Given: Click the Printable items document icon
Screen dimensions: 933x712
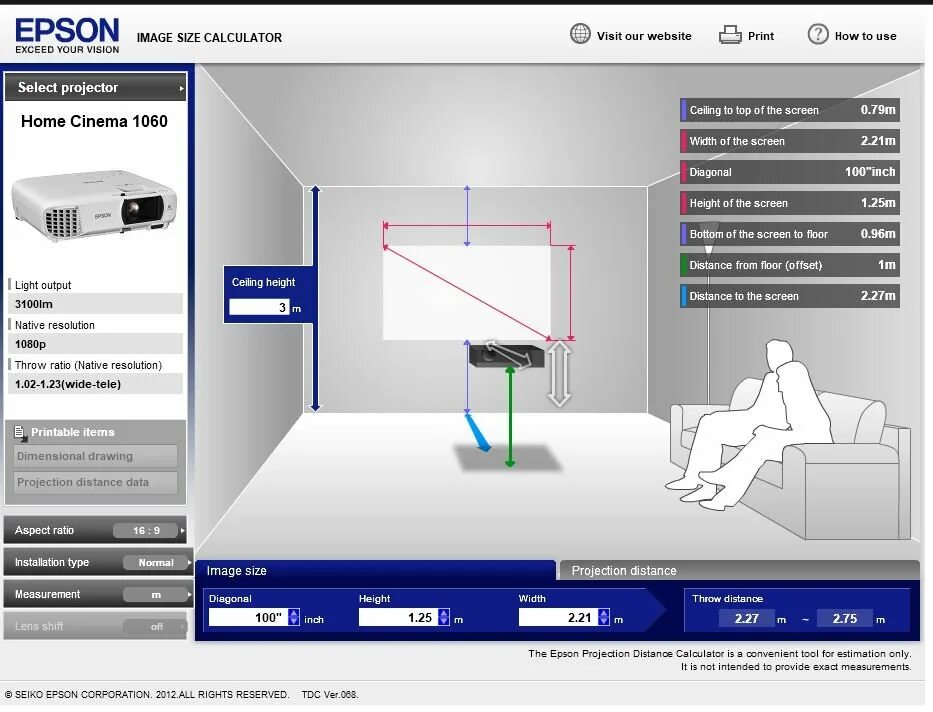Looking at the screenshot, I should click(20, 434).
